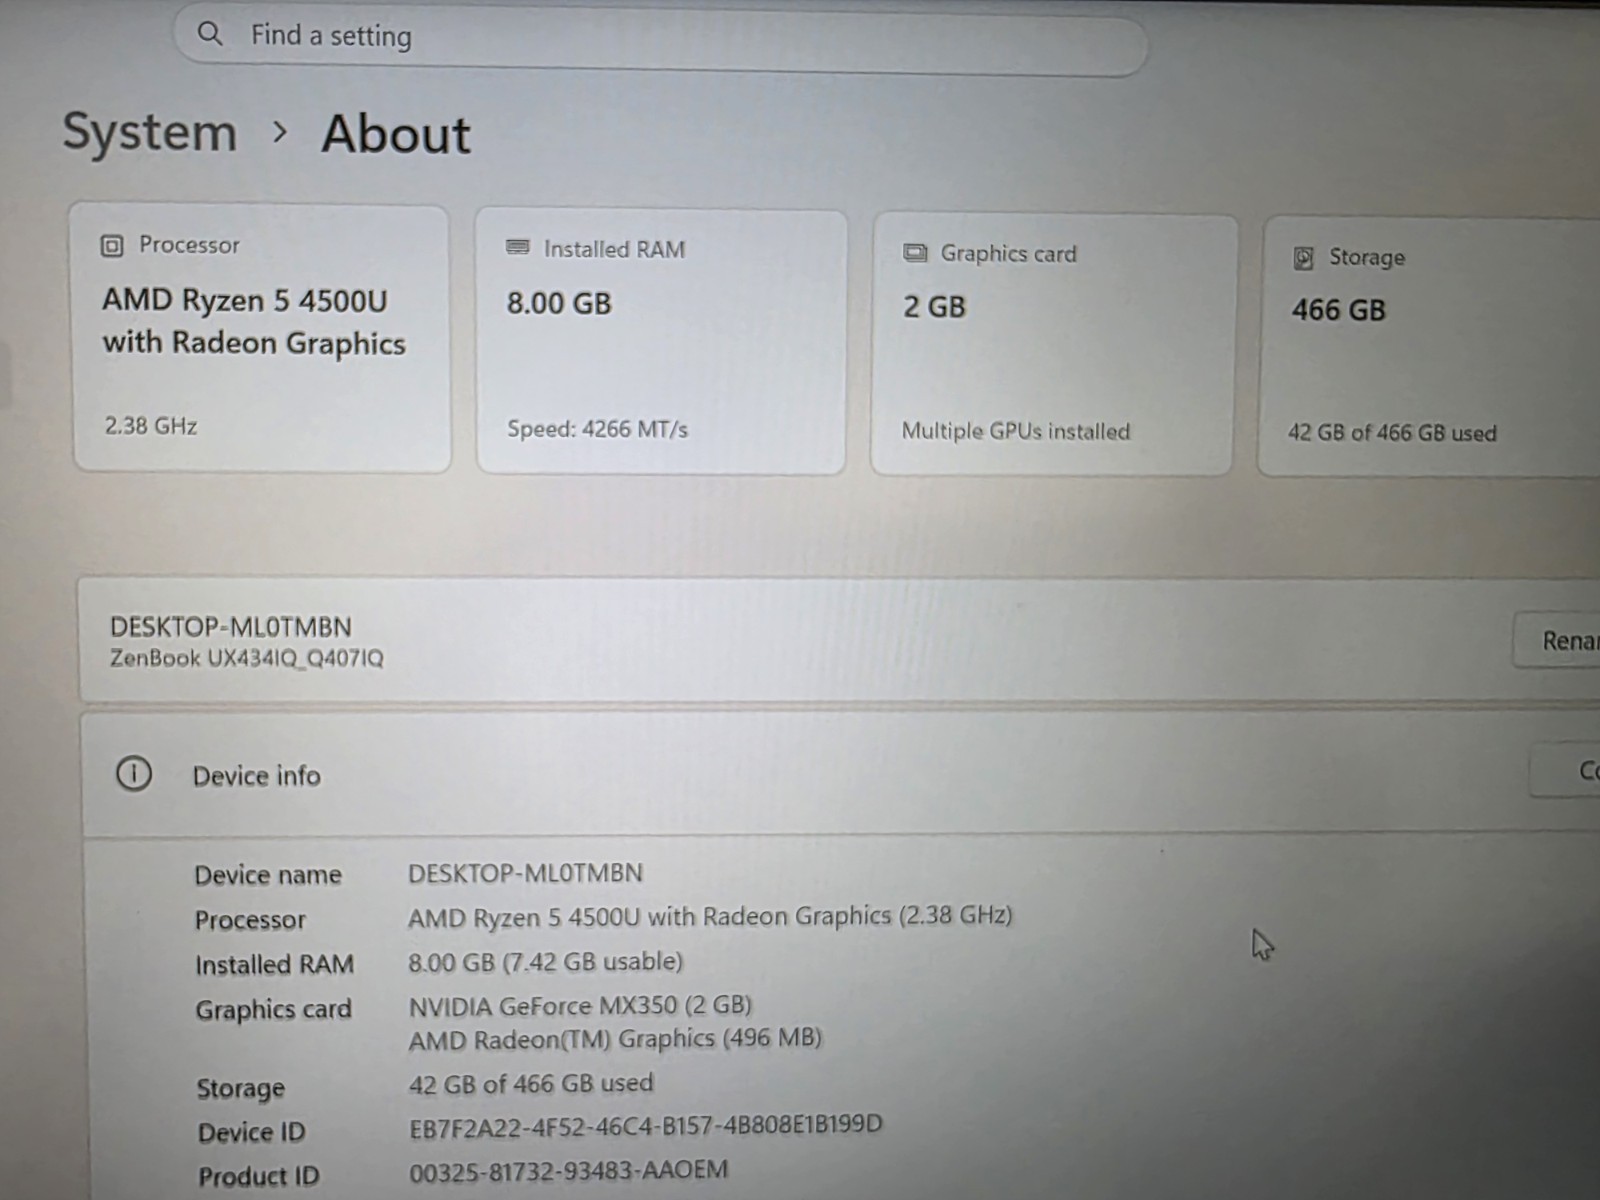Select "8.00 GB" value in RAM card
The image size is (1600, 1200).
coord(559,303)
